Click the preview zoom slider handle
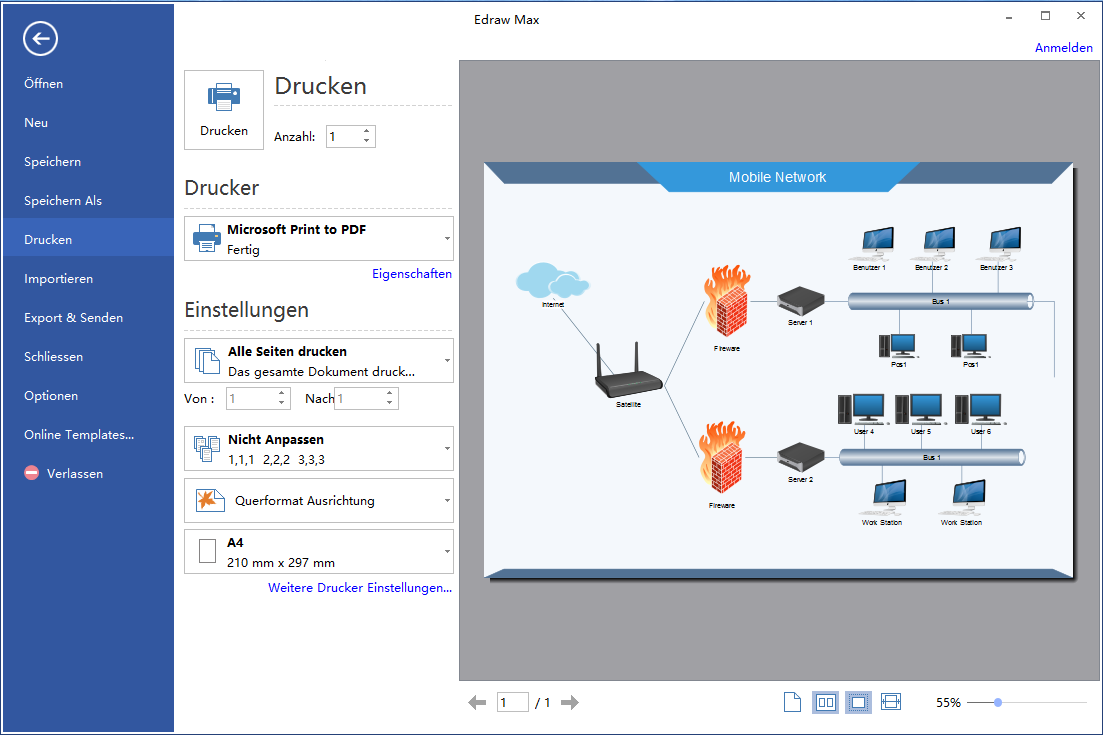 coord(997,702)
